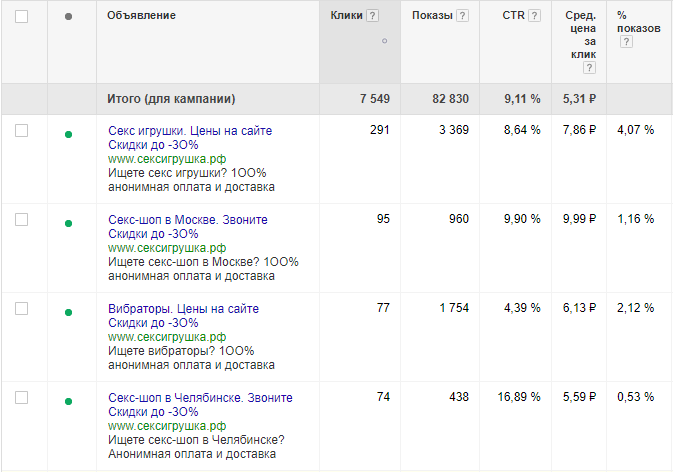Click the Объявление column header

pyautogui.click(x=141, y=15)
